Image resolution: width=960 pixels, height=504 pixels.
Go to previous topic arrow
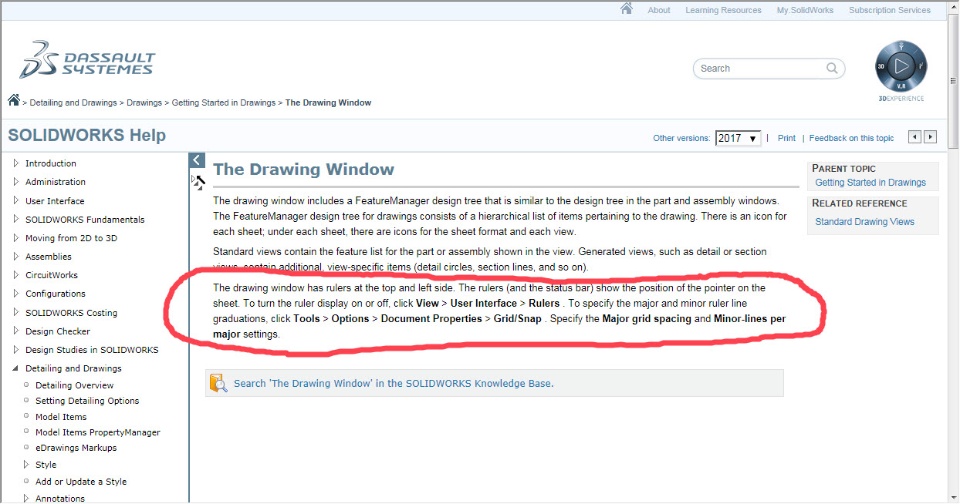(x=914, y=137)
